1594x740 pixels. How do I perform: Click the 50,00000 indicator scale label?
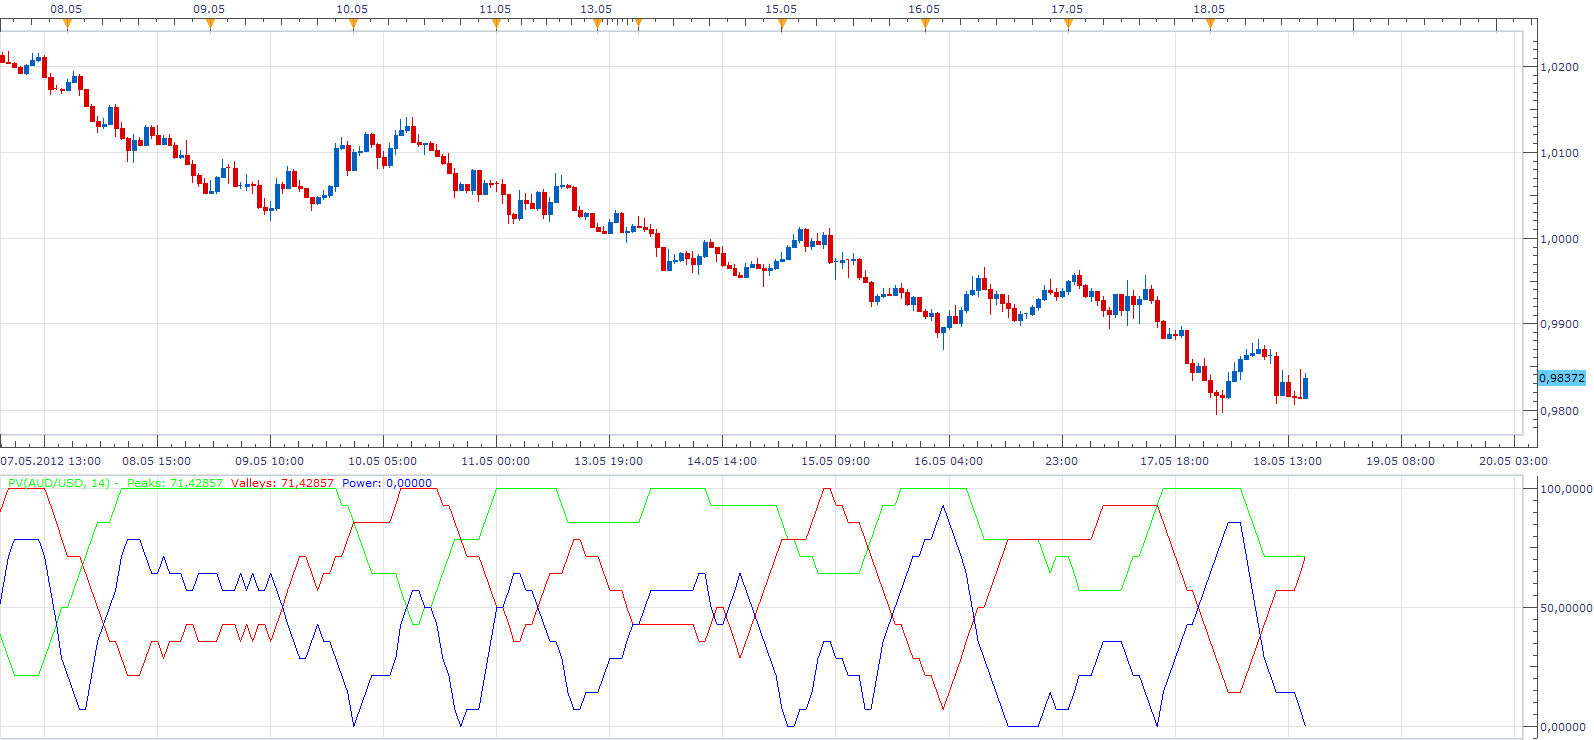[x=1566, y=608]
